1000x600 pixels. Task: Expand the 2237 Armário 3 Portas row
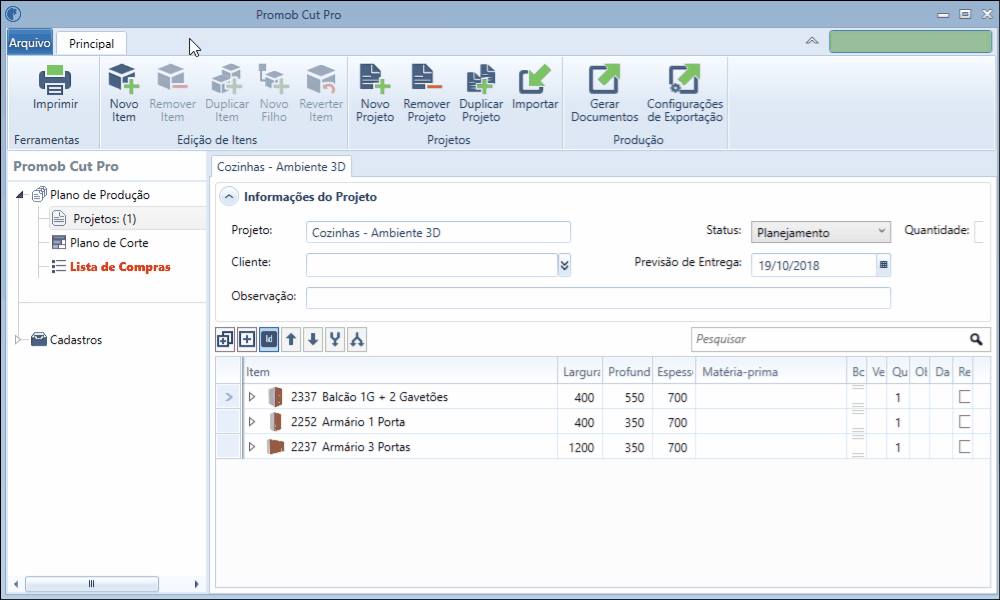(x=252, y=446)
